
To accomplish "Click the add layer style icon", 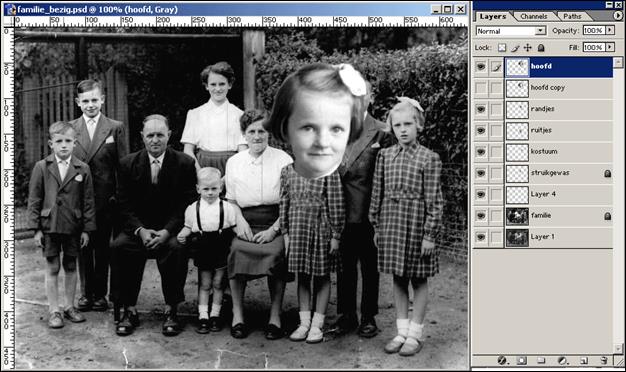I will (x=502, y=361).
